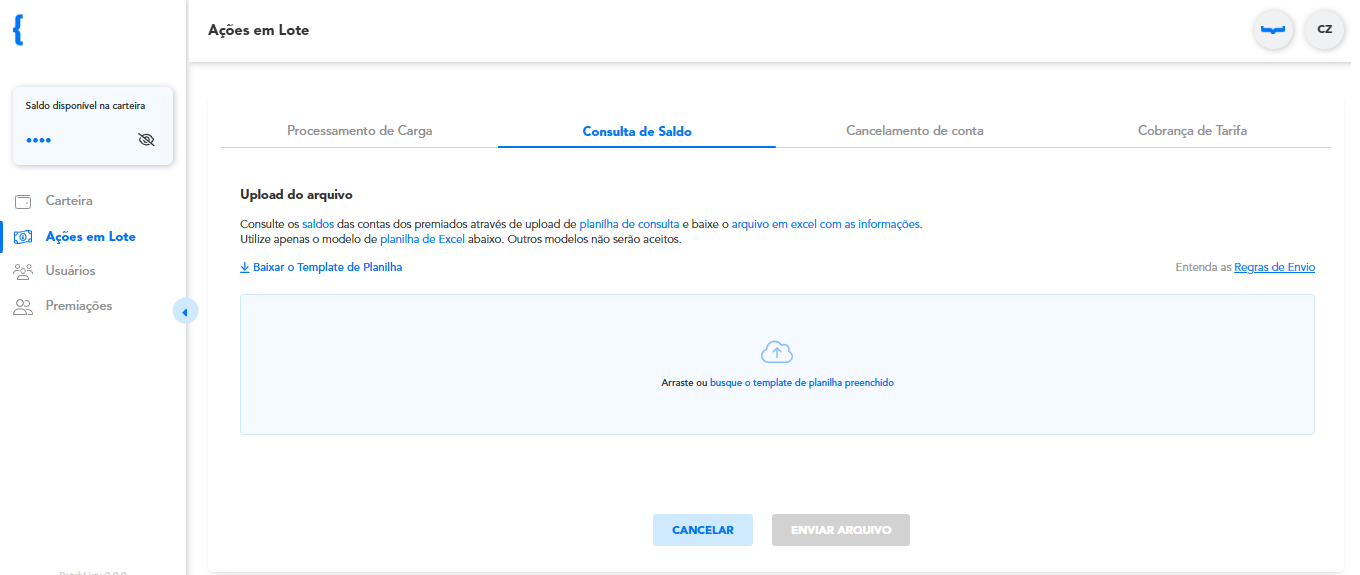Click the cloud upload icon
The width and height of the screenshot is (1360, 575).
point(777,352)
